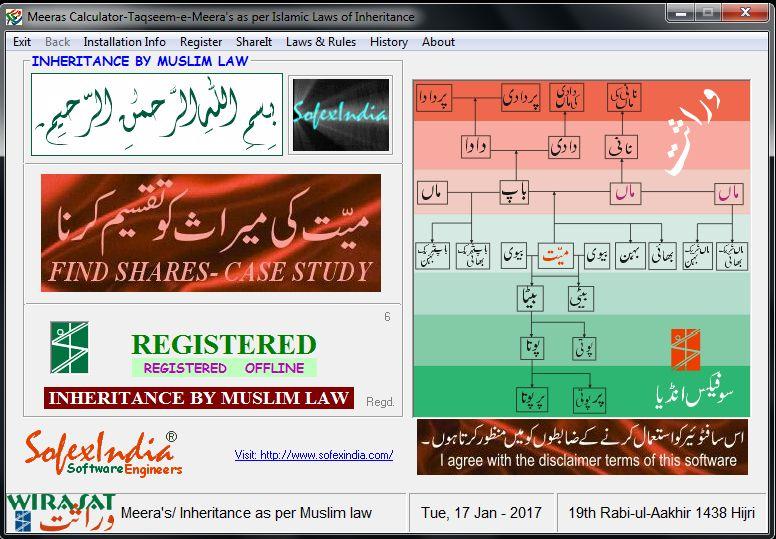Click the number 6 label in registration panel

[x=388, y=317]
